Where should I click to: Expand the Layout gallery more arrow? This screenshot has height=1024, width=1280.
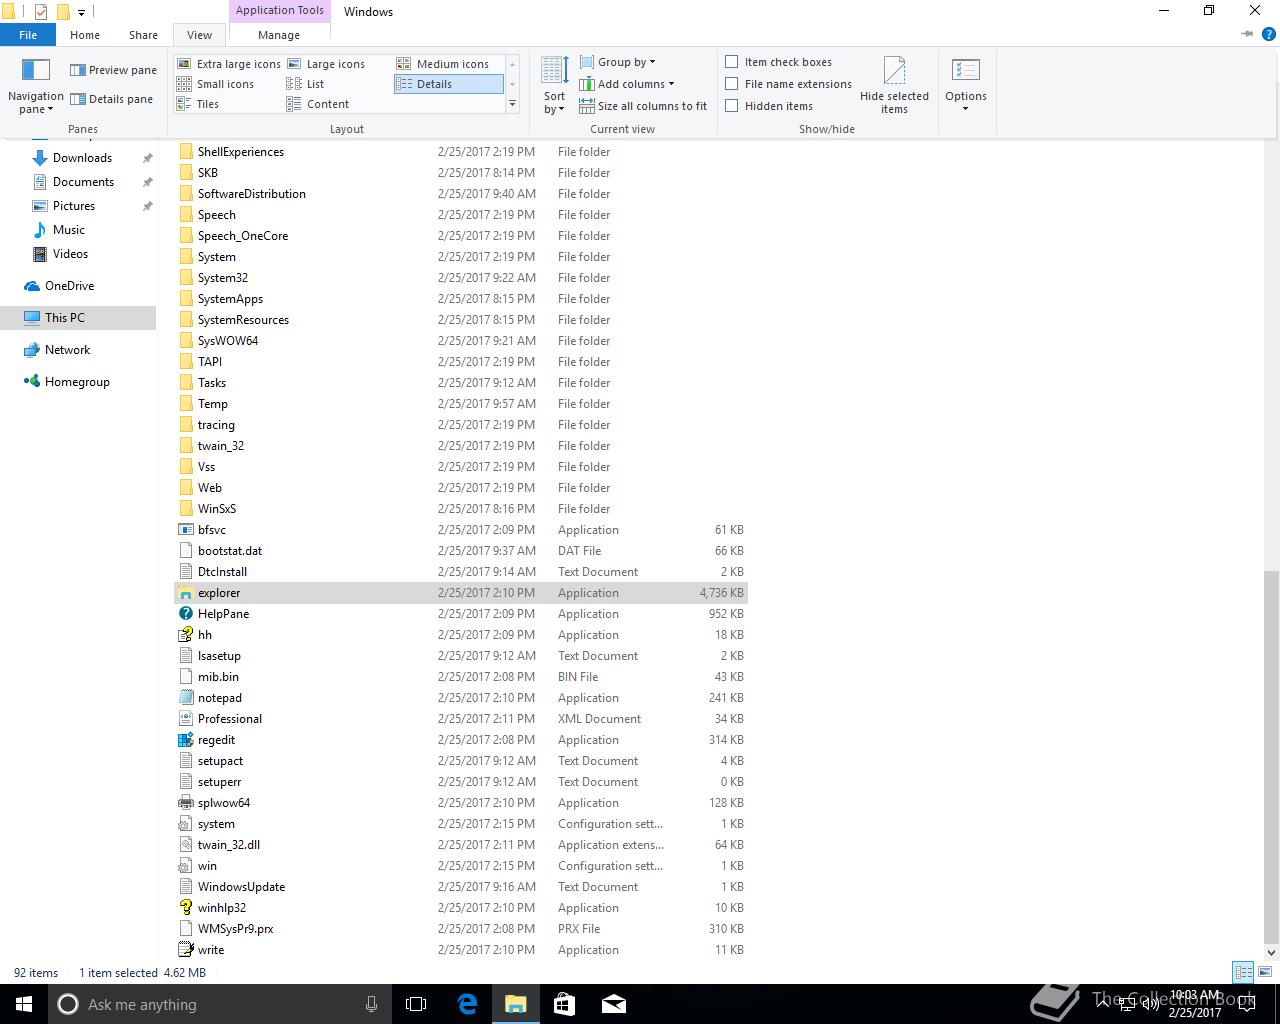(x=512, y=104)
